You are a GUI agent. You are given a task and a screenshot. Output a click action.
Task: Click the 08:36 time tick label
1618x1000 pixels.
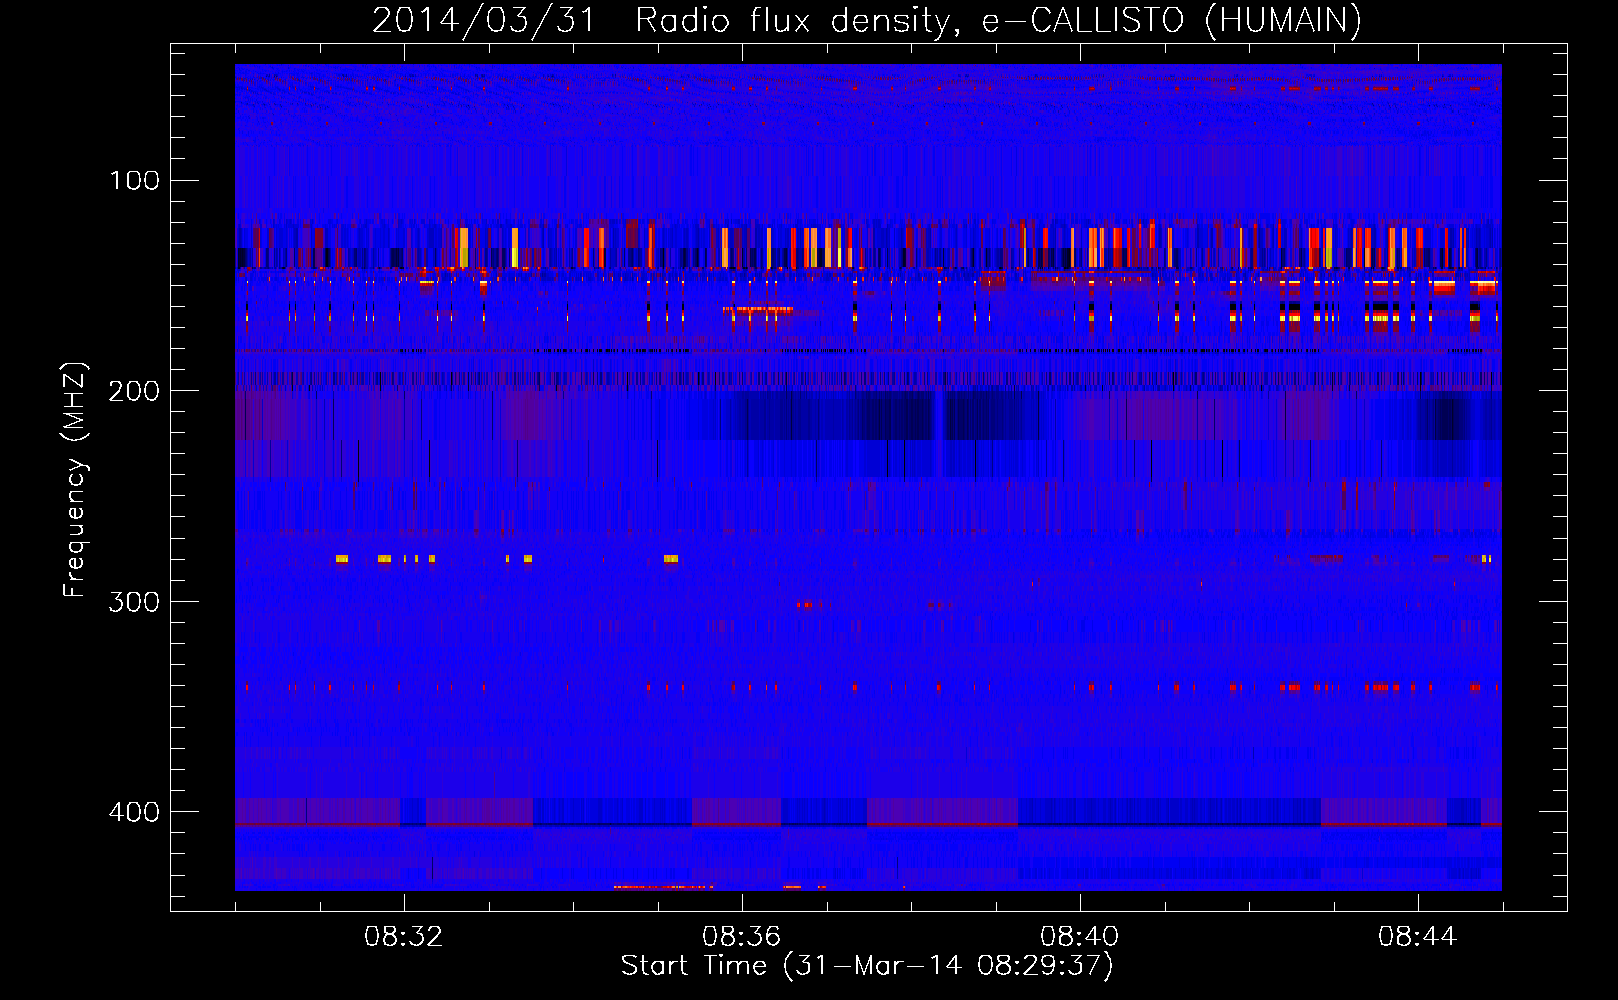tap(741, 937)
